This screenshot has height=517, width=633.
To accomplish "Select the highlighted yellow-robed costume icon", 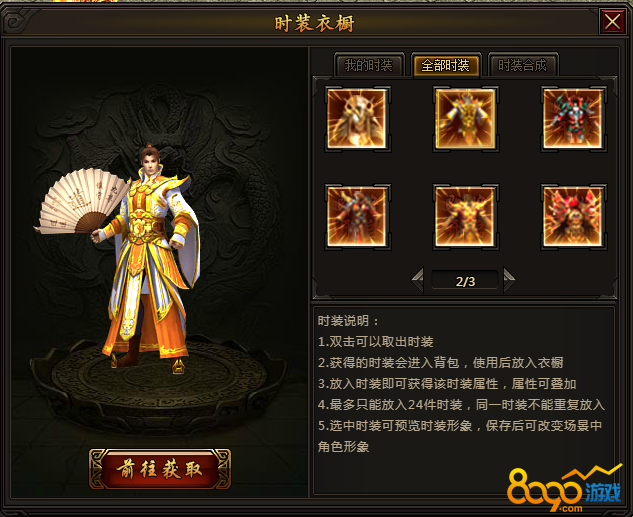I will 465,119.
